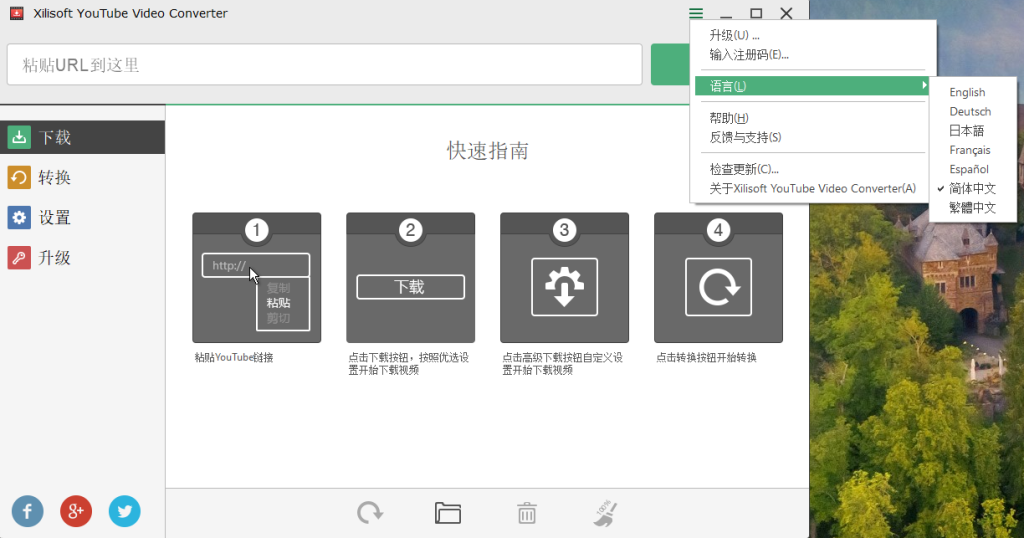Click the convert refresh icon in bottom toolbar

[370, 513]
